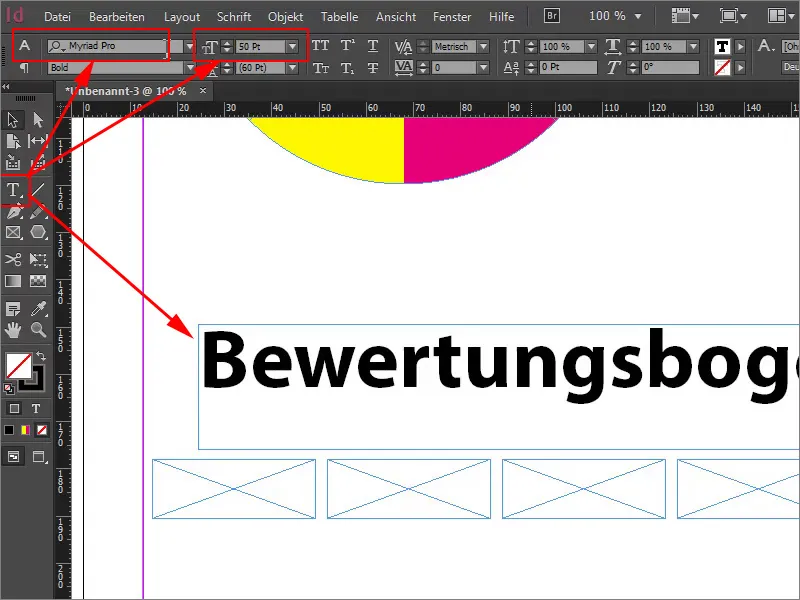Open the Arrange Documents menu icon
This screenshot has height=600, width=800.
(x=781, y=16)
